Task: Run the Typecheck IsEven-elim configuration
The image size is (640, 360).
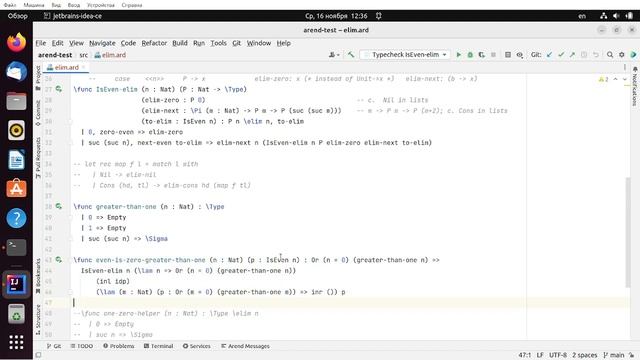Action: coord(458,55)
